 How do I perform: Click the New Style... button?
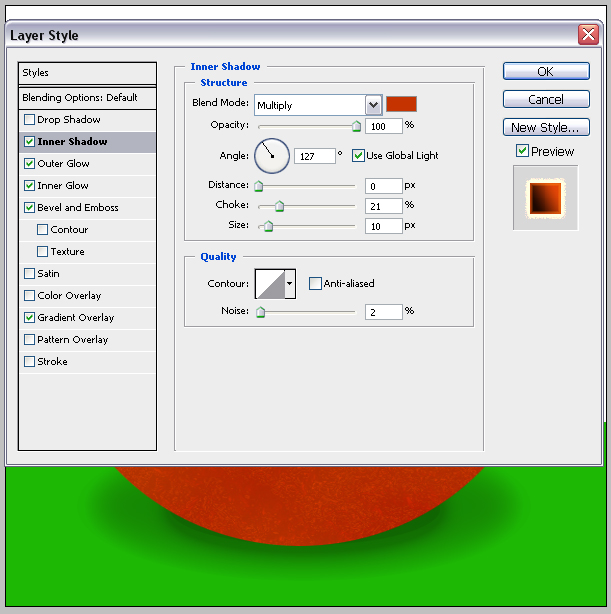pyautogui.click(x=546, y=127)
